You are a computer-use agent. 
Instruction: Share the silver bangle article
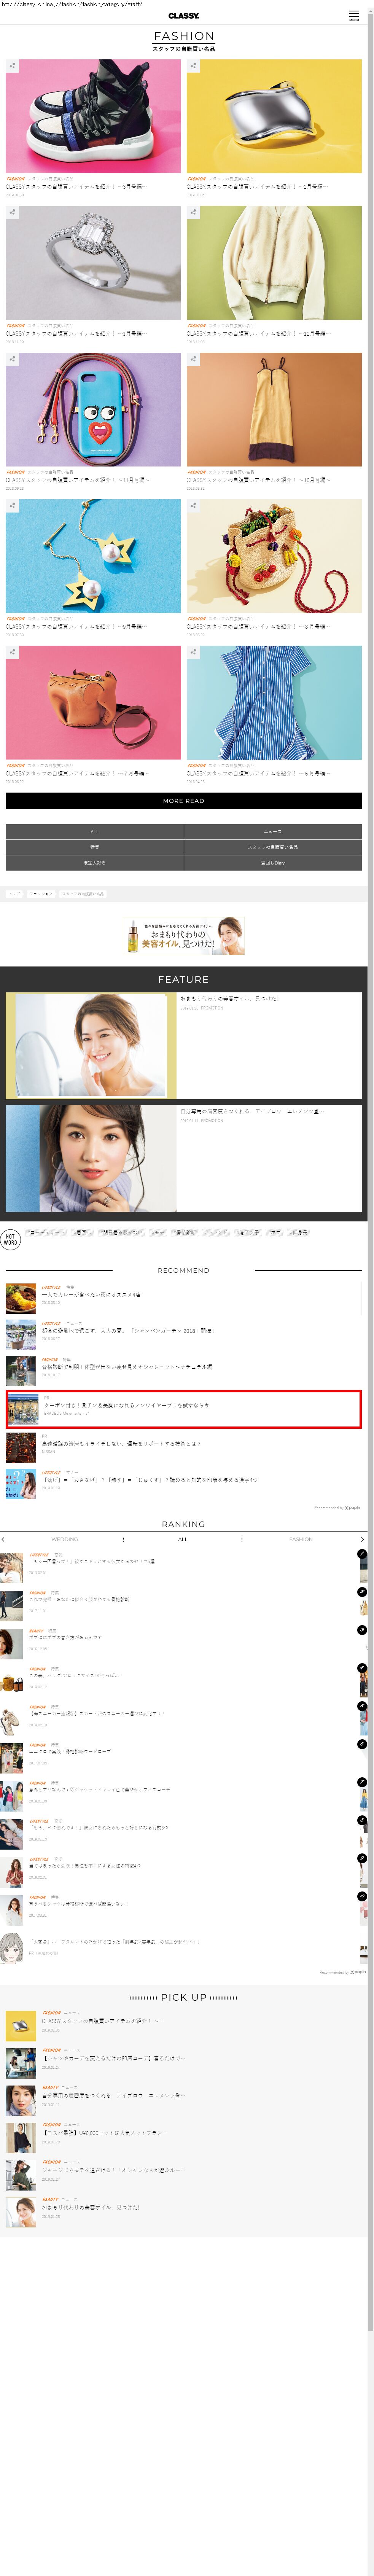193,66
